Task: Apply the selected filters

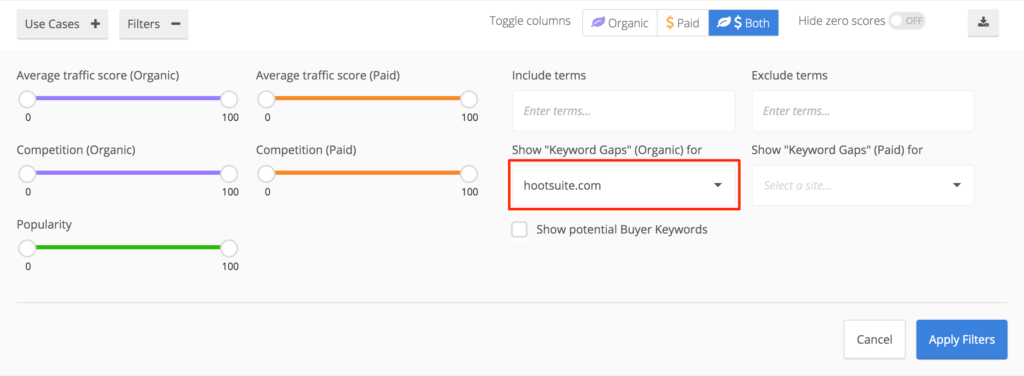Action: click(961, 339)
